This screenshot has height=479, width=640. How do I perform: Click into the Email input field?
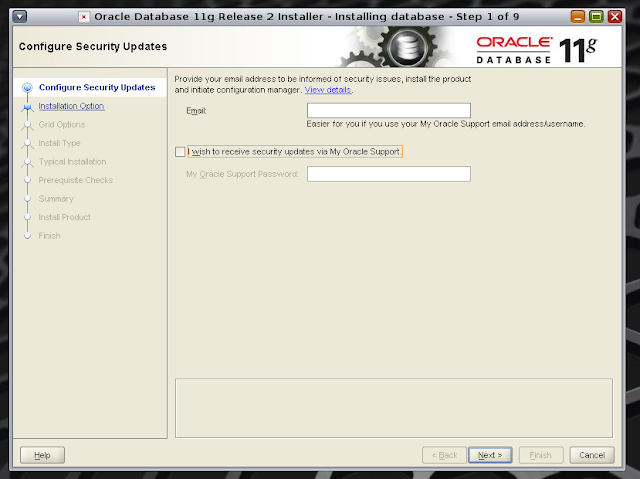tap(389, 110)
